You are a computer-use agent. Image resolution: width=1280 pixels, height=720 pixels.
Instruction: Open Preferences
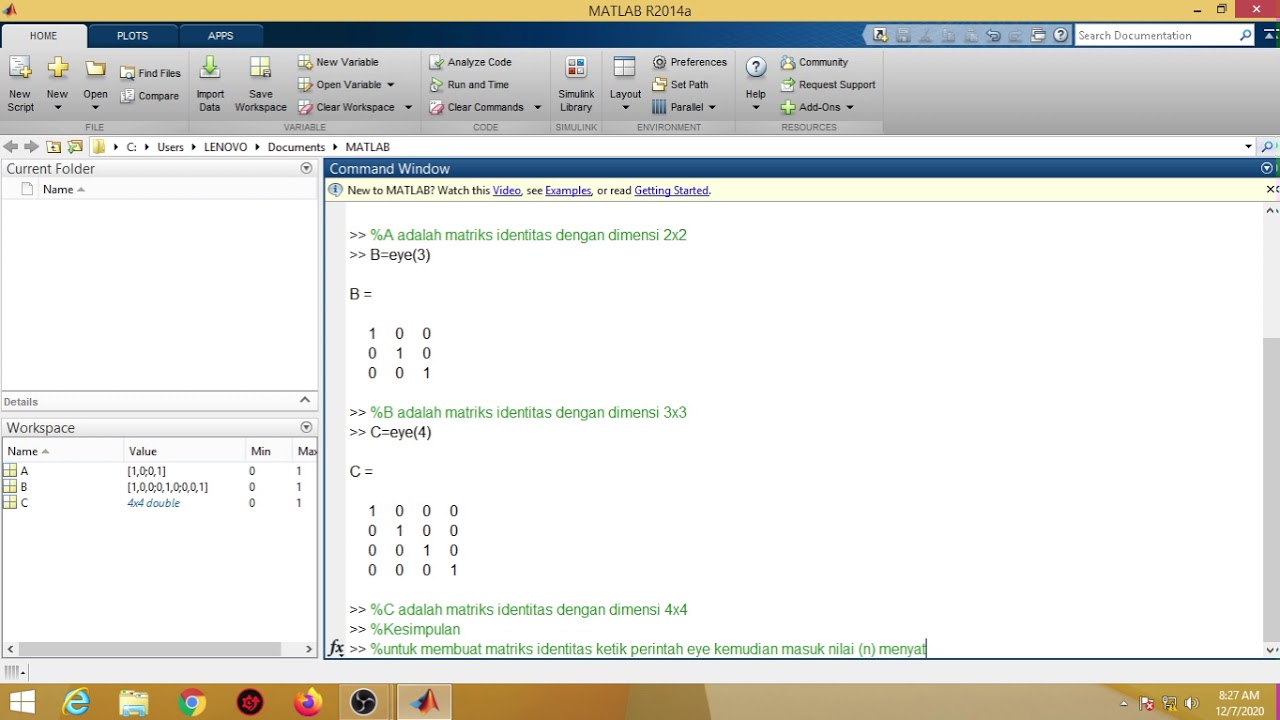point(690,62)
